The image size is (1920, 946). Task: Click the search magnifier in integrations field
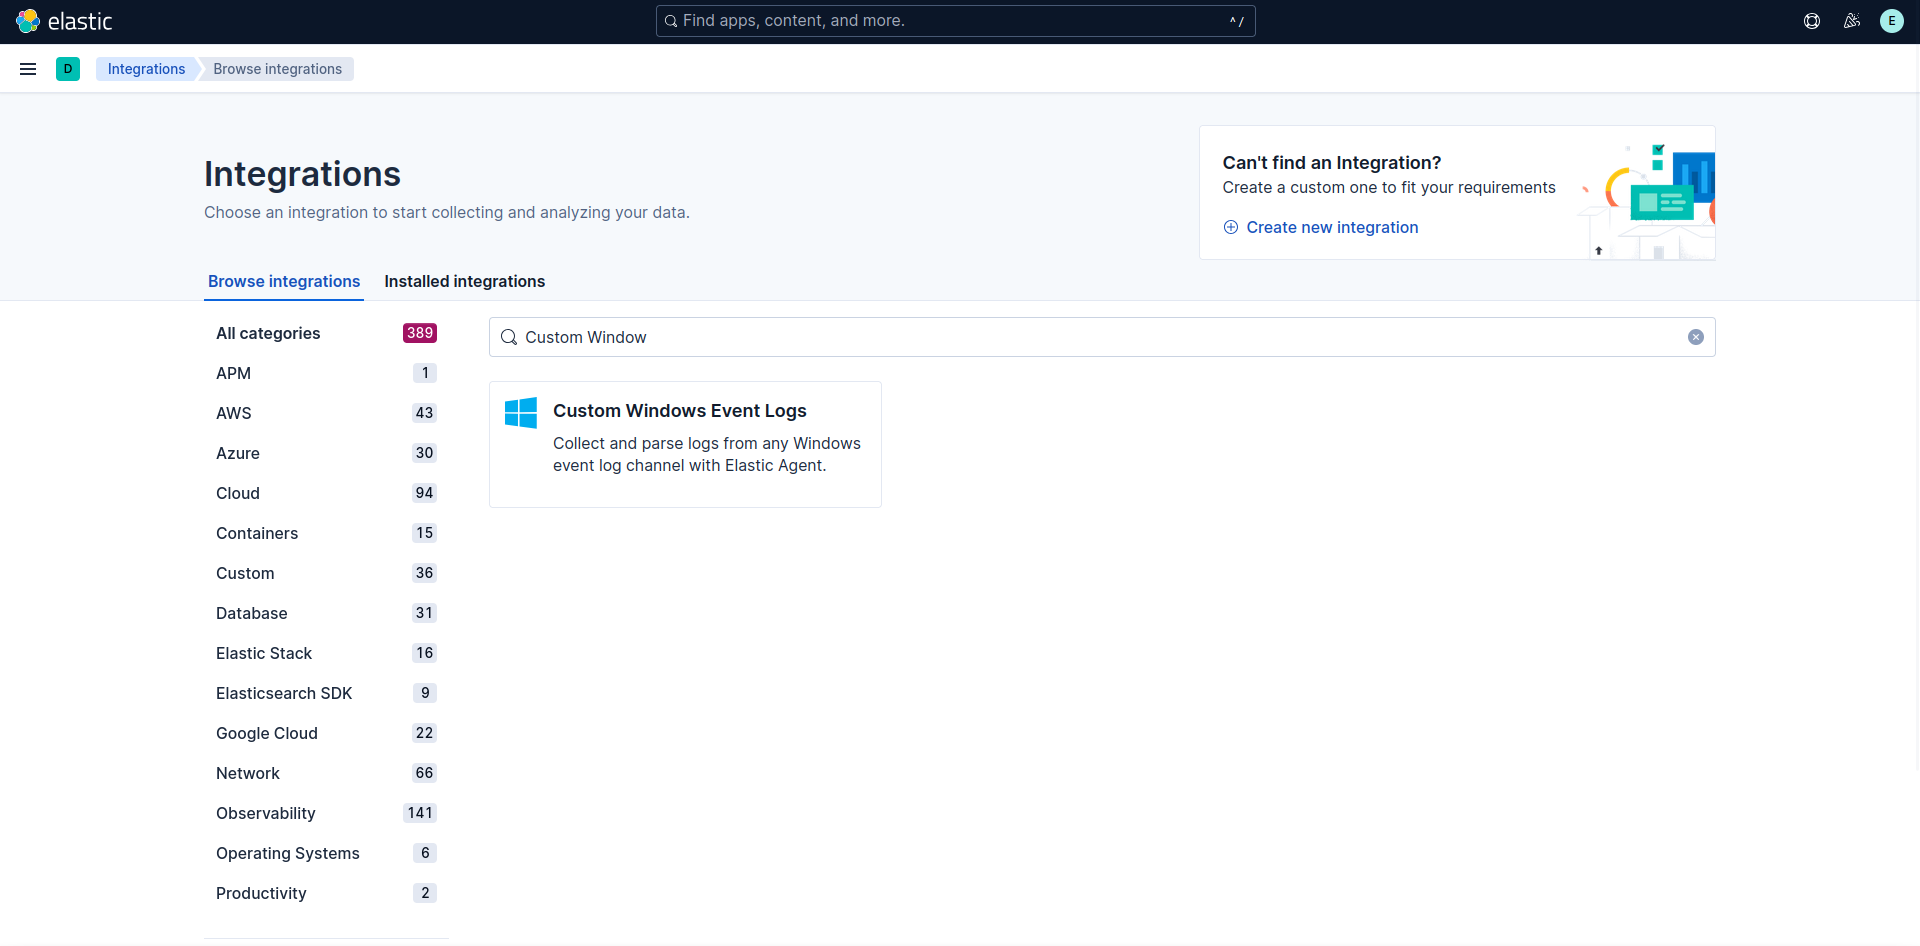click(x=509, y=337)
